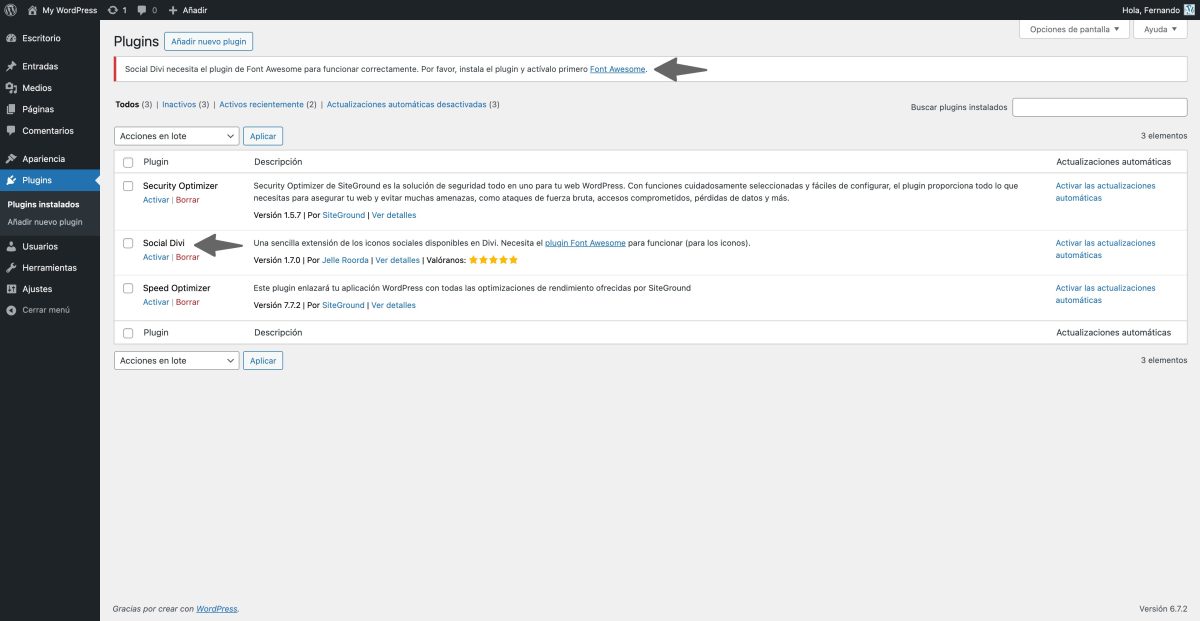The height and width of the screenshot is (621, 1200).
Task: Check the Security Optimizer plugin checkbox
Action: coord(128,187)
